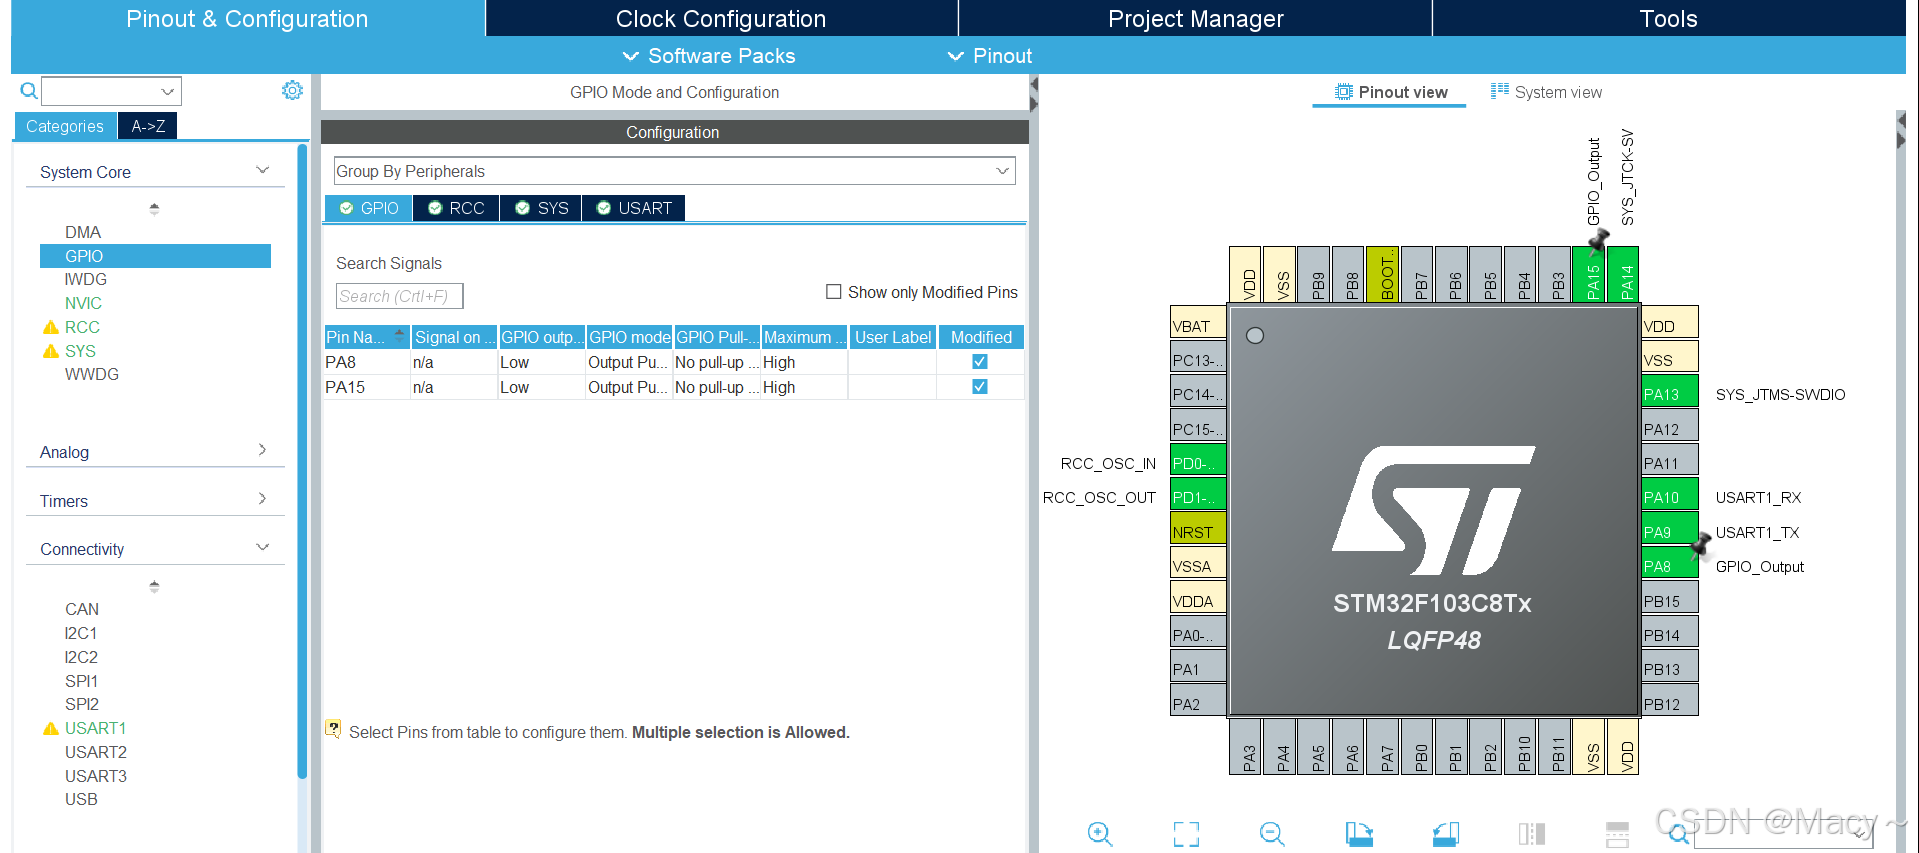This screenshot has height=853, width=1919.
Task: Switch to Project Manager tab
Action: 1195,18
